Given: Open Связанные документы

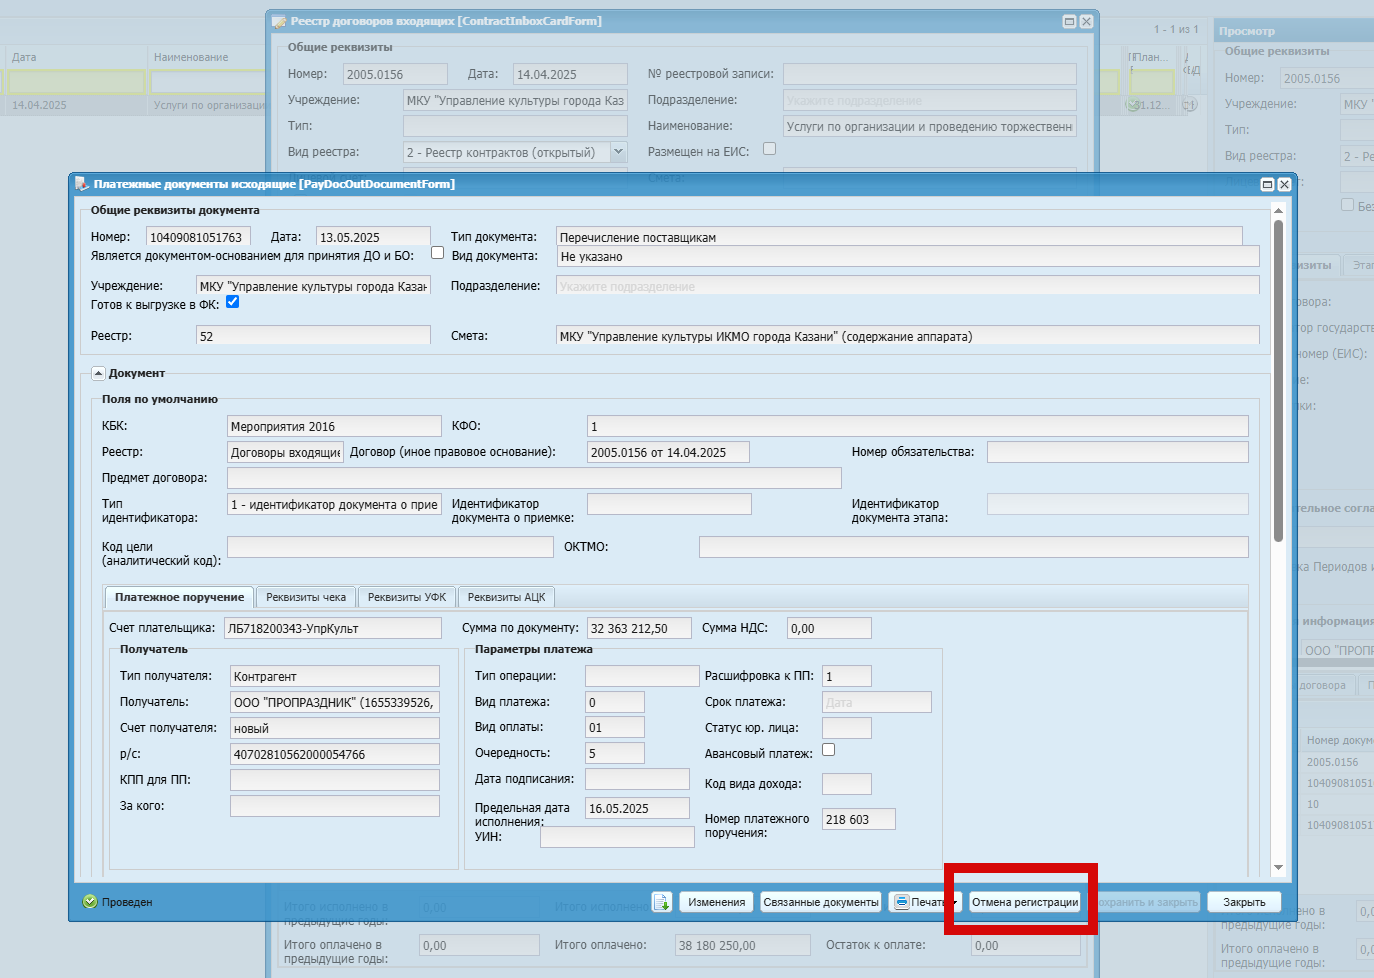Looking at the screenshot, I should point(821,902).
